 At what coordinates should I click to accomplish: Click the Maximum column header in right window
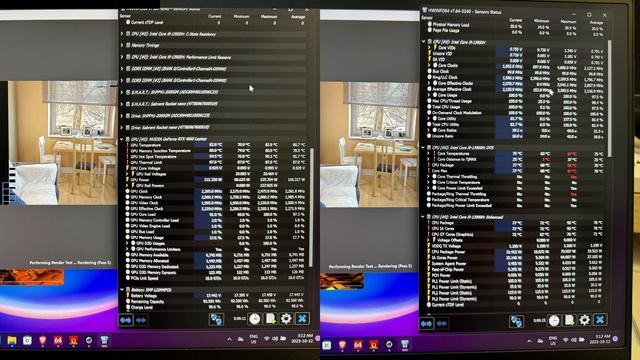point(568,21)
